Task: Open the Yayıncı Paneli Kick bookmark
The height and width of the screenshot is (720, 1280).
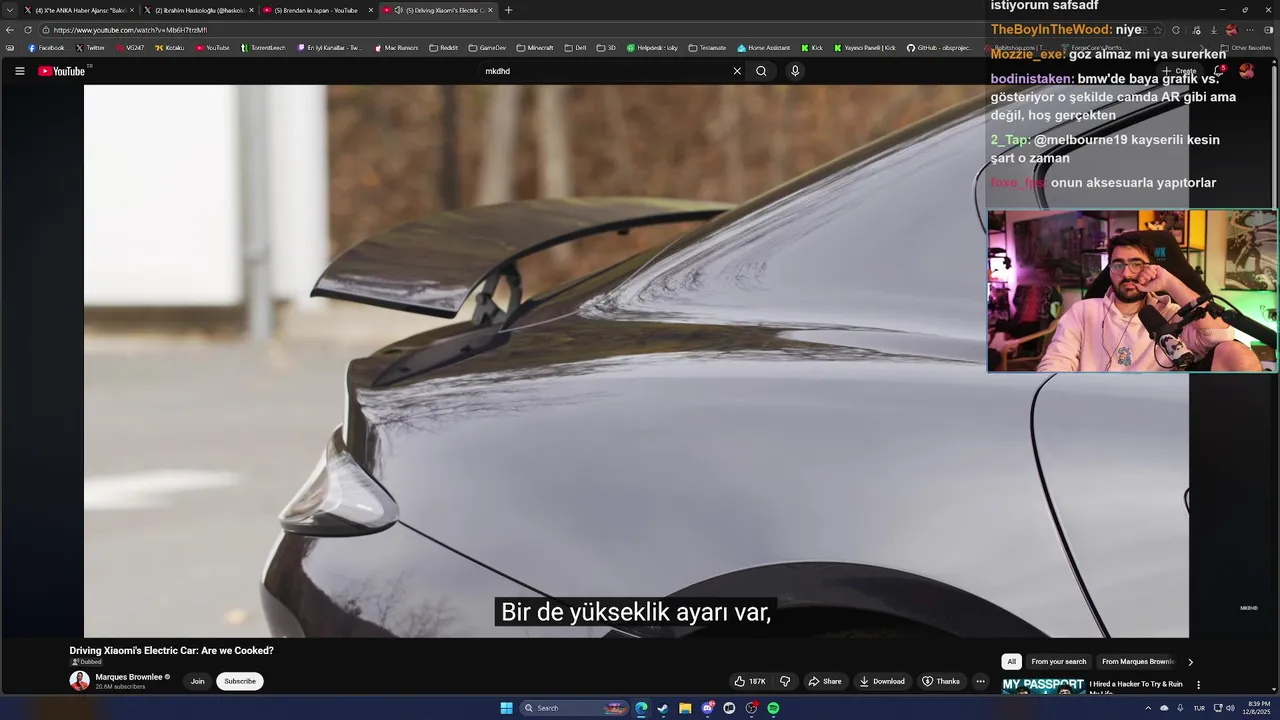Action: 867,48
